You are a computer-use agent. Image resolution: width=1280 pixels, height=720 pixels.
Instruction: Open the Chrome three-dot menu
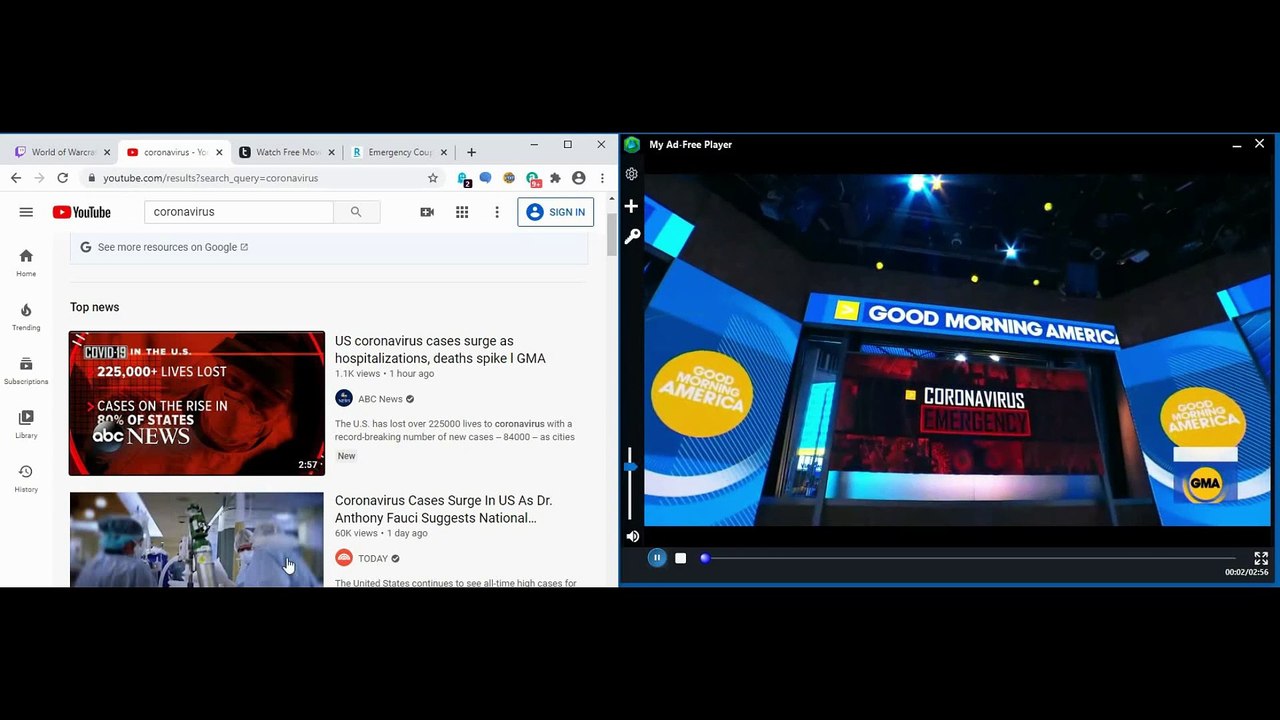pos(602,178)
